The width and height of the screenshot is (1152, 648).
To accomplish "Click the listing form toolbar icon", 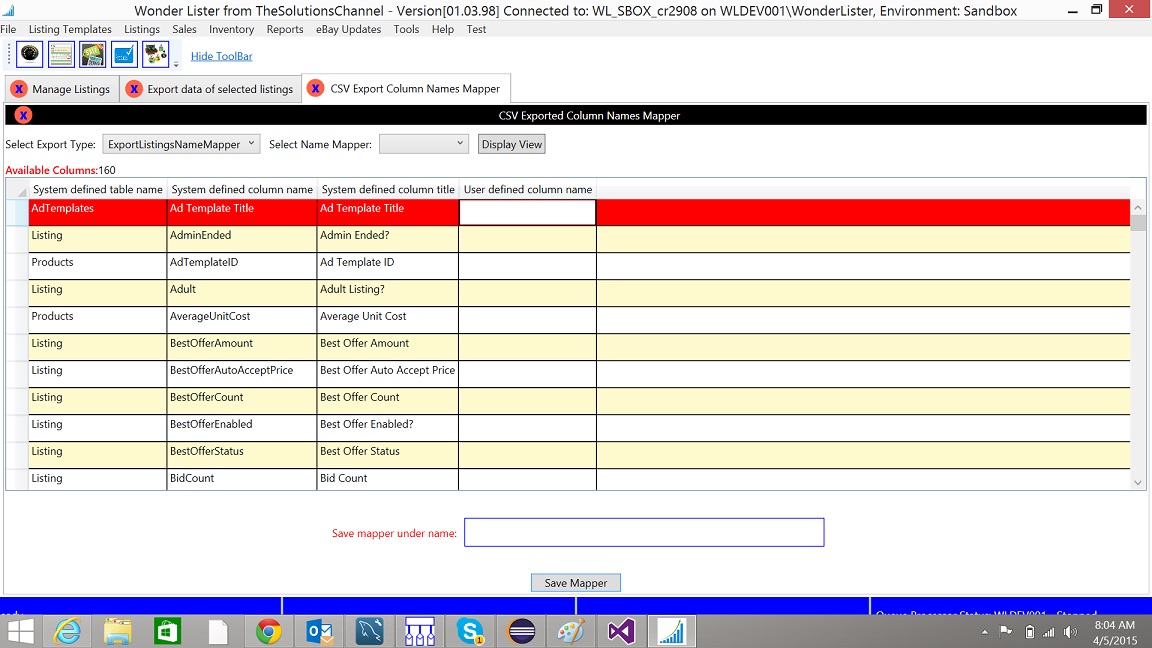I will click(61, 54).
